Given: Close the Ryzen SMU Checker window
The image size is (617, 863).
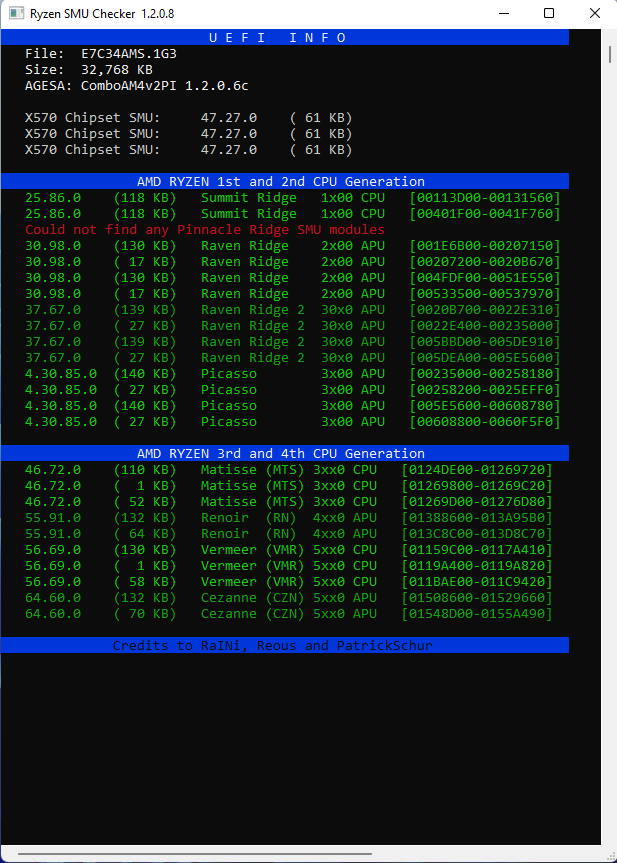Looking at the screenshot, I should (594, 13).
